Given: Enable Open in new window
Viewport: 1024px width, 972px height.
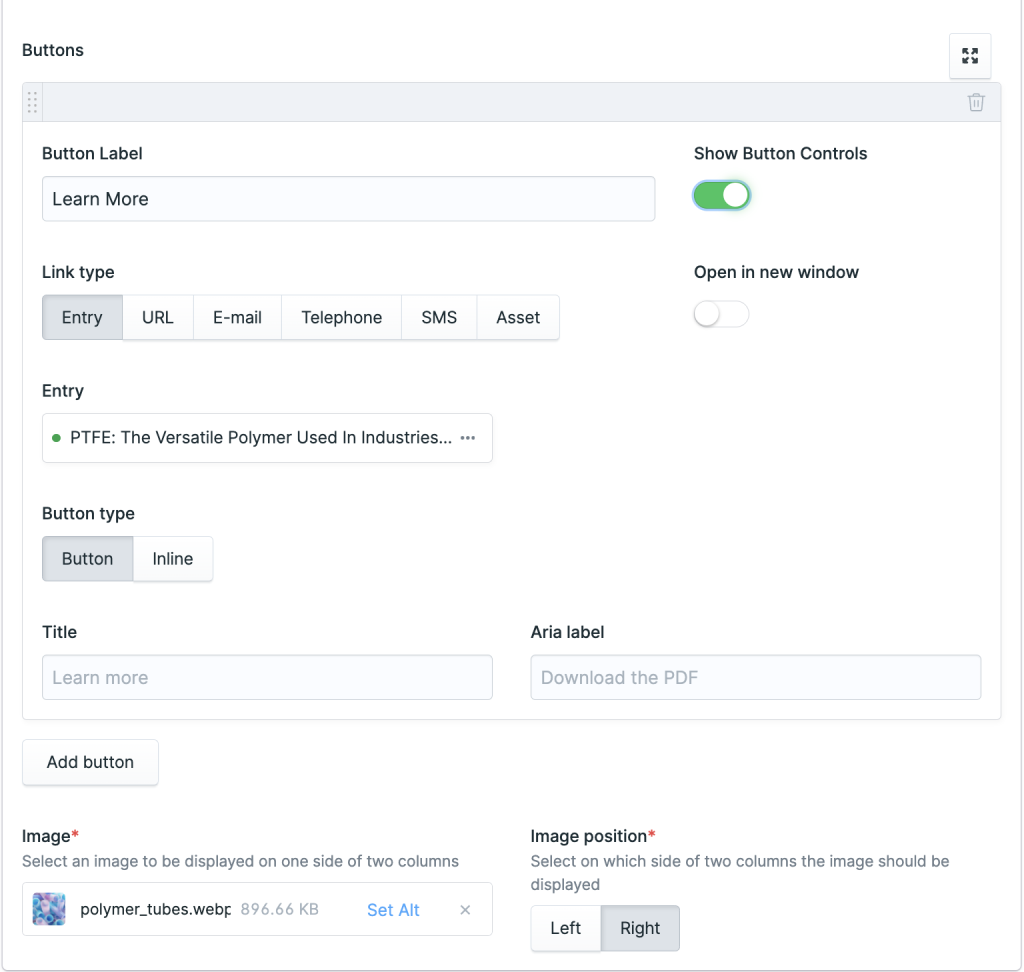Looking at the screenshot, I should click(721, 313).
